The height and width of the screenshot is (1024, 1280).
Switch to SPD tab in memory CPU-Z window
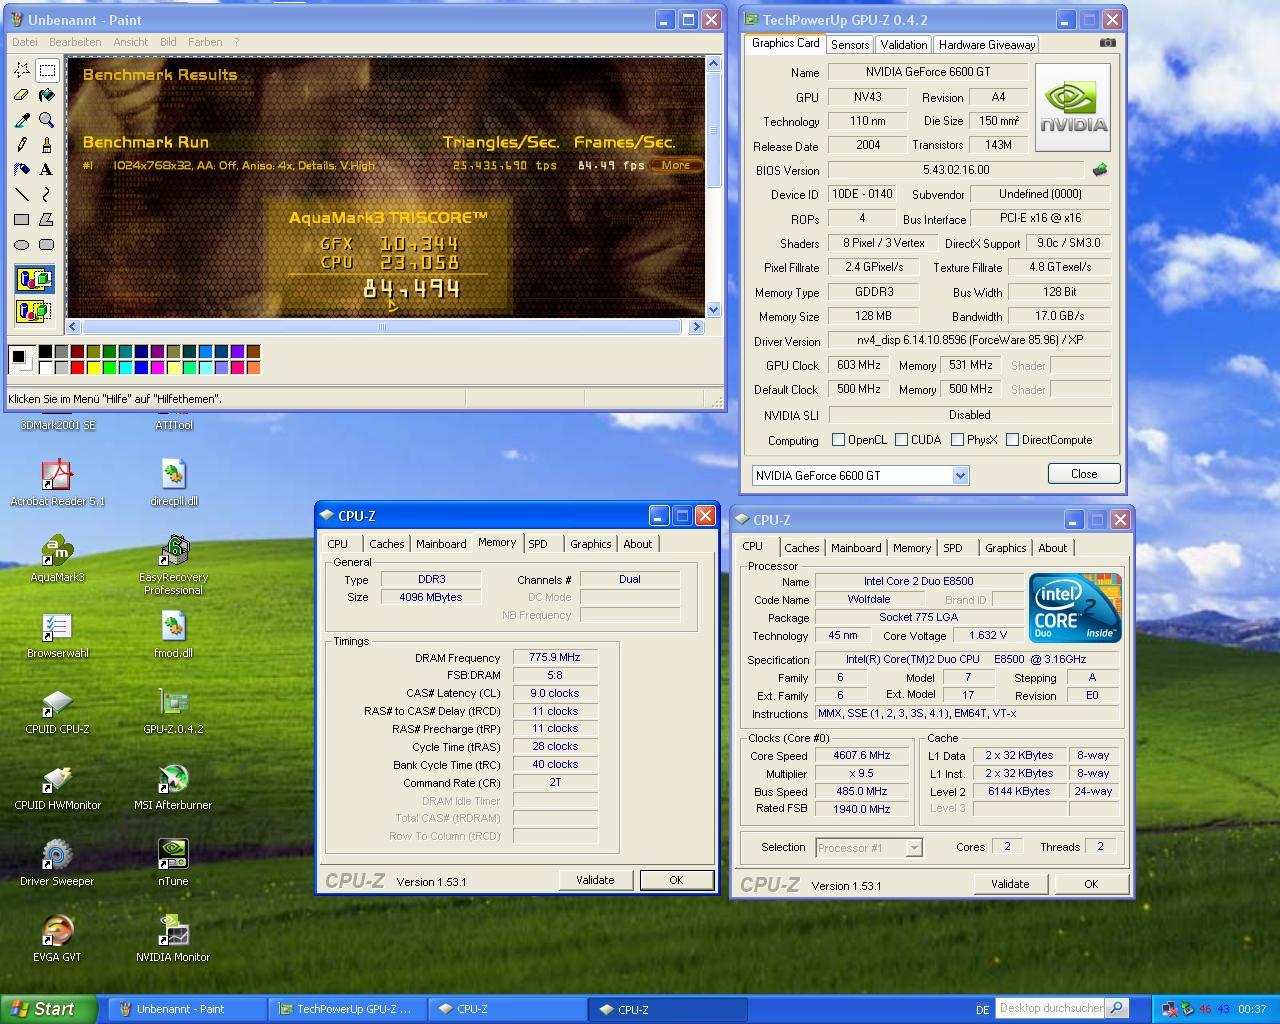click(x=538, y=544)
